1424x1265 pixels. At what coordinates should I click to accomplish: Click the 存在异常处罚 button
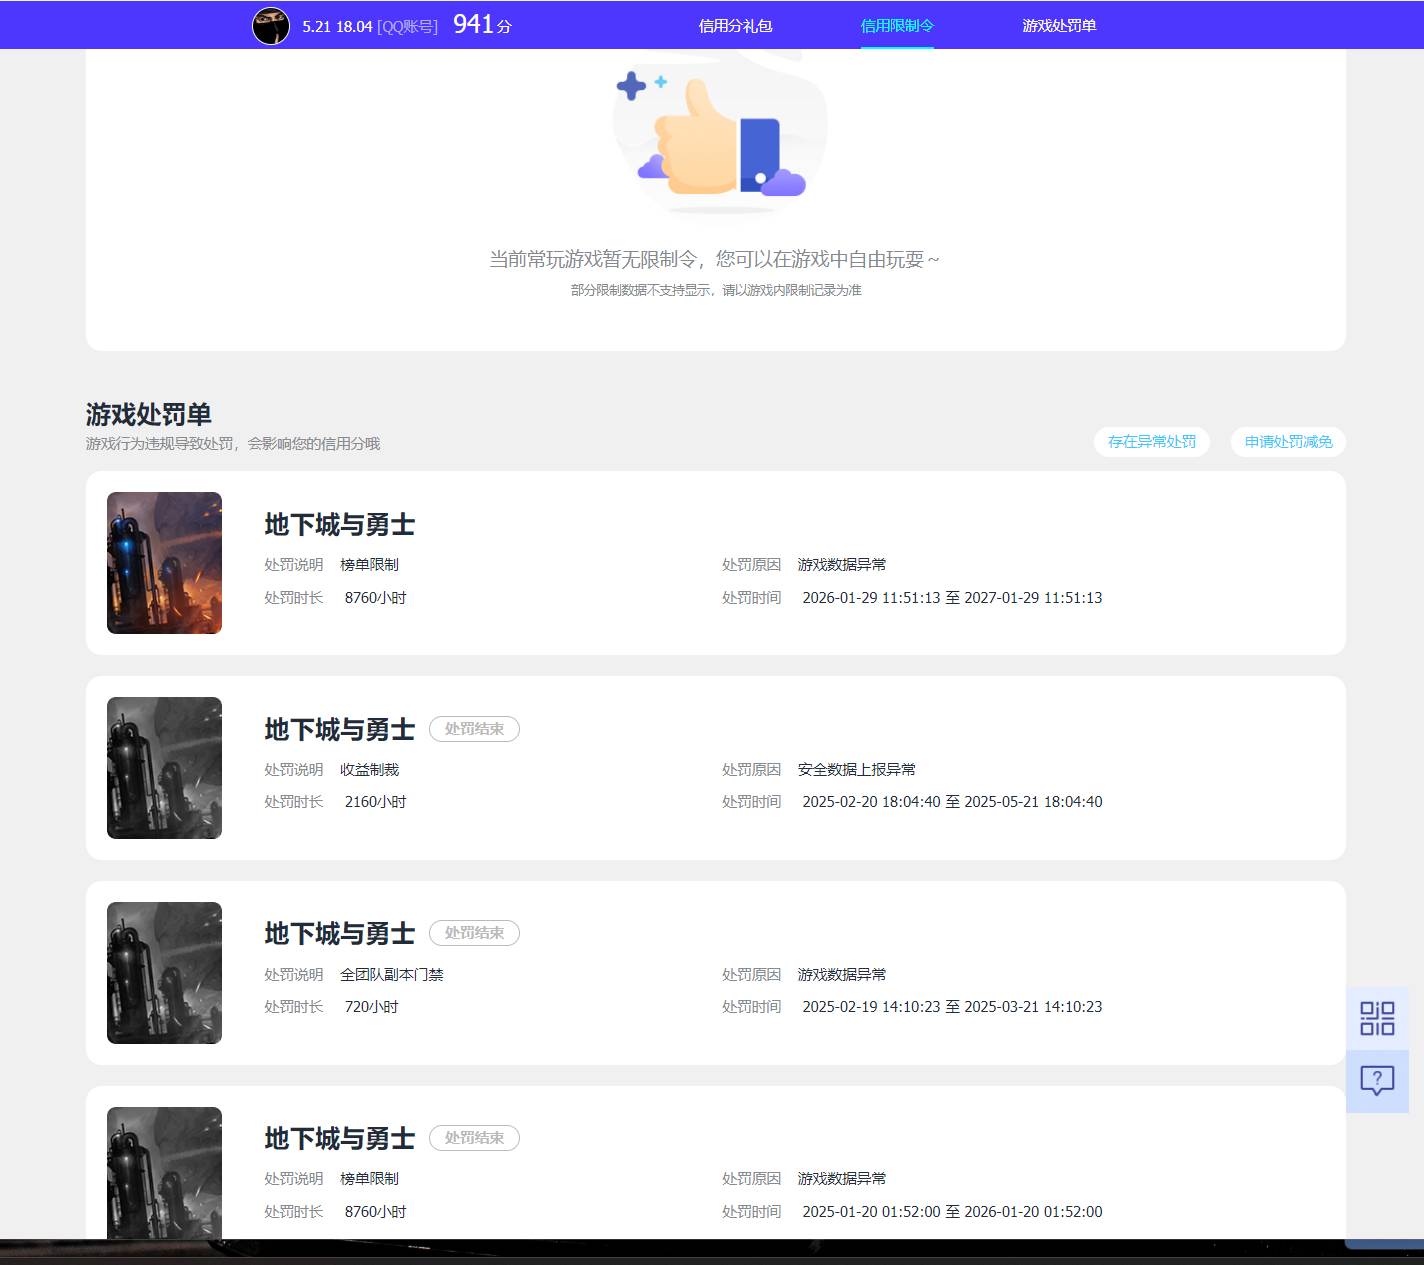(1151, 441)
